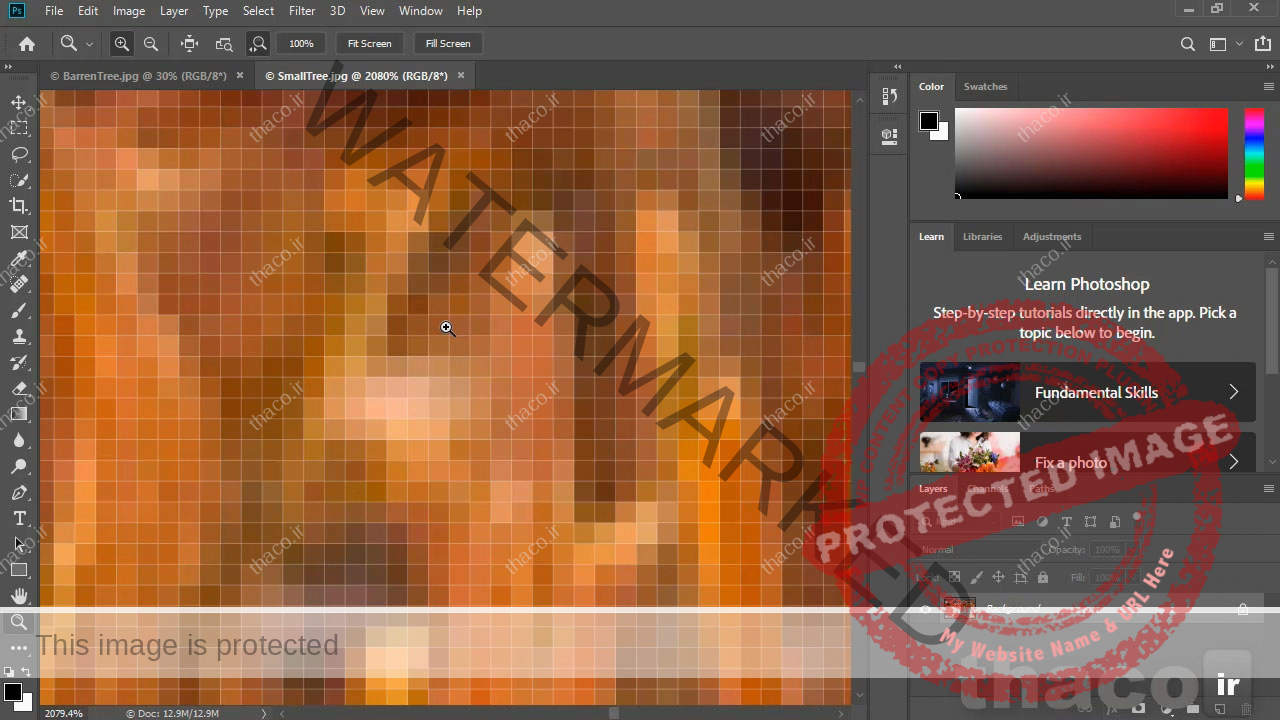The width and height of the screenshot is (1280, 720).
Task: Open the Select menu
Action: (x=258, y=11)
